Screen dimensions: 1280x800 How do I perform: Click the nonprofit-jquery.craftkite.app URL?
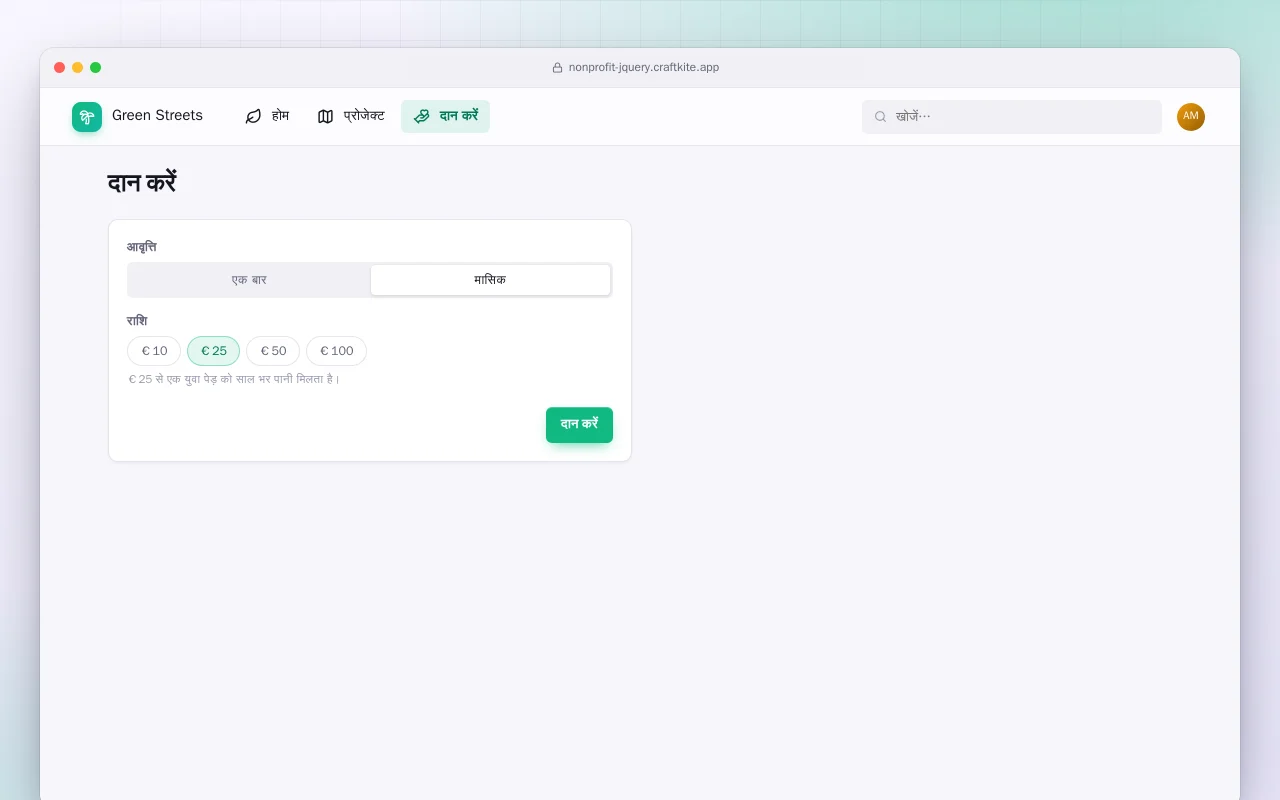coord(644,68)
